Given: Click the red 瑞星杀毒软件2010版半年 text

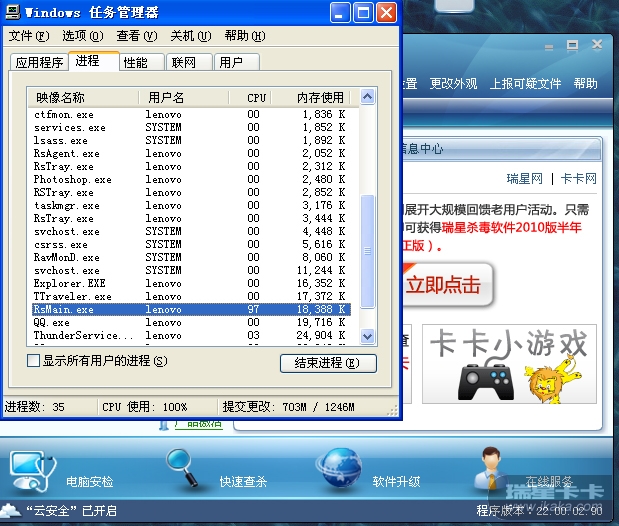Looking at the screenshot, I should [x=512, y=227].
